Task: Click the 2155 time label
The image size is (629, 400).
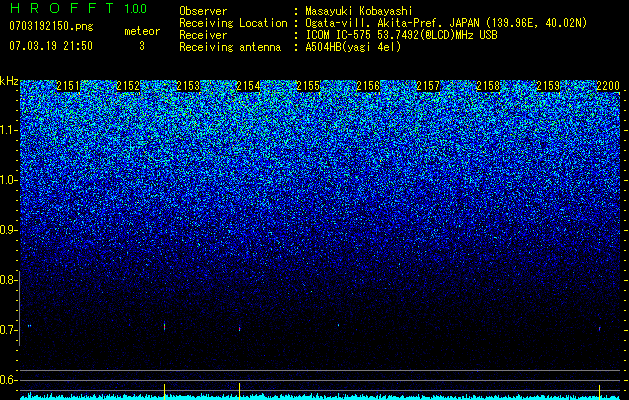Action: [308, 86]
